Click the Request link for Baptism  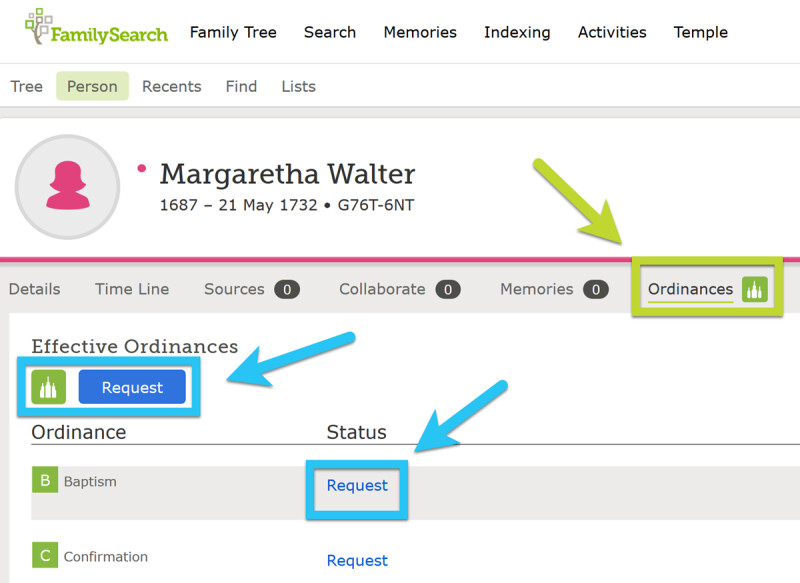(x=357, y=485)
